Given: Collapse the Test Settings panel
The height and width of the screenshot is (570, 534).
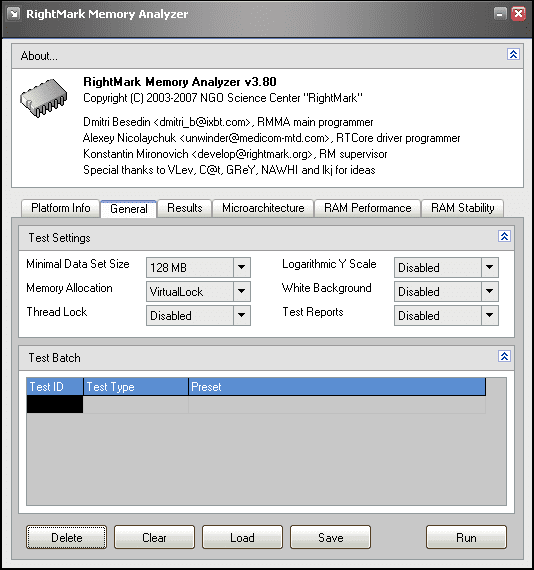Looking at the screenshot, I should click(x=504, y=236).
